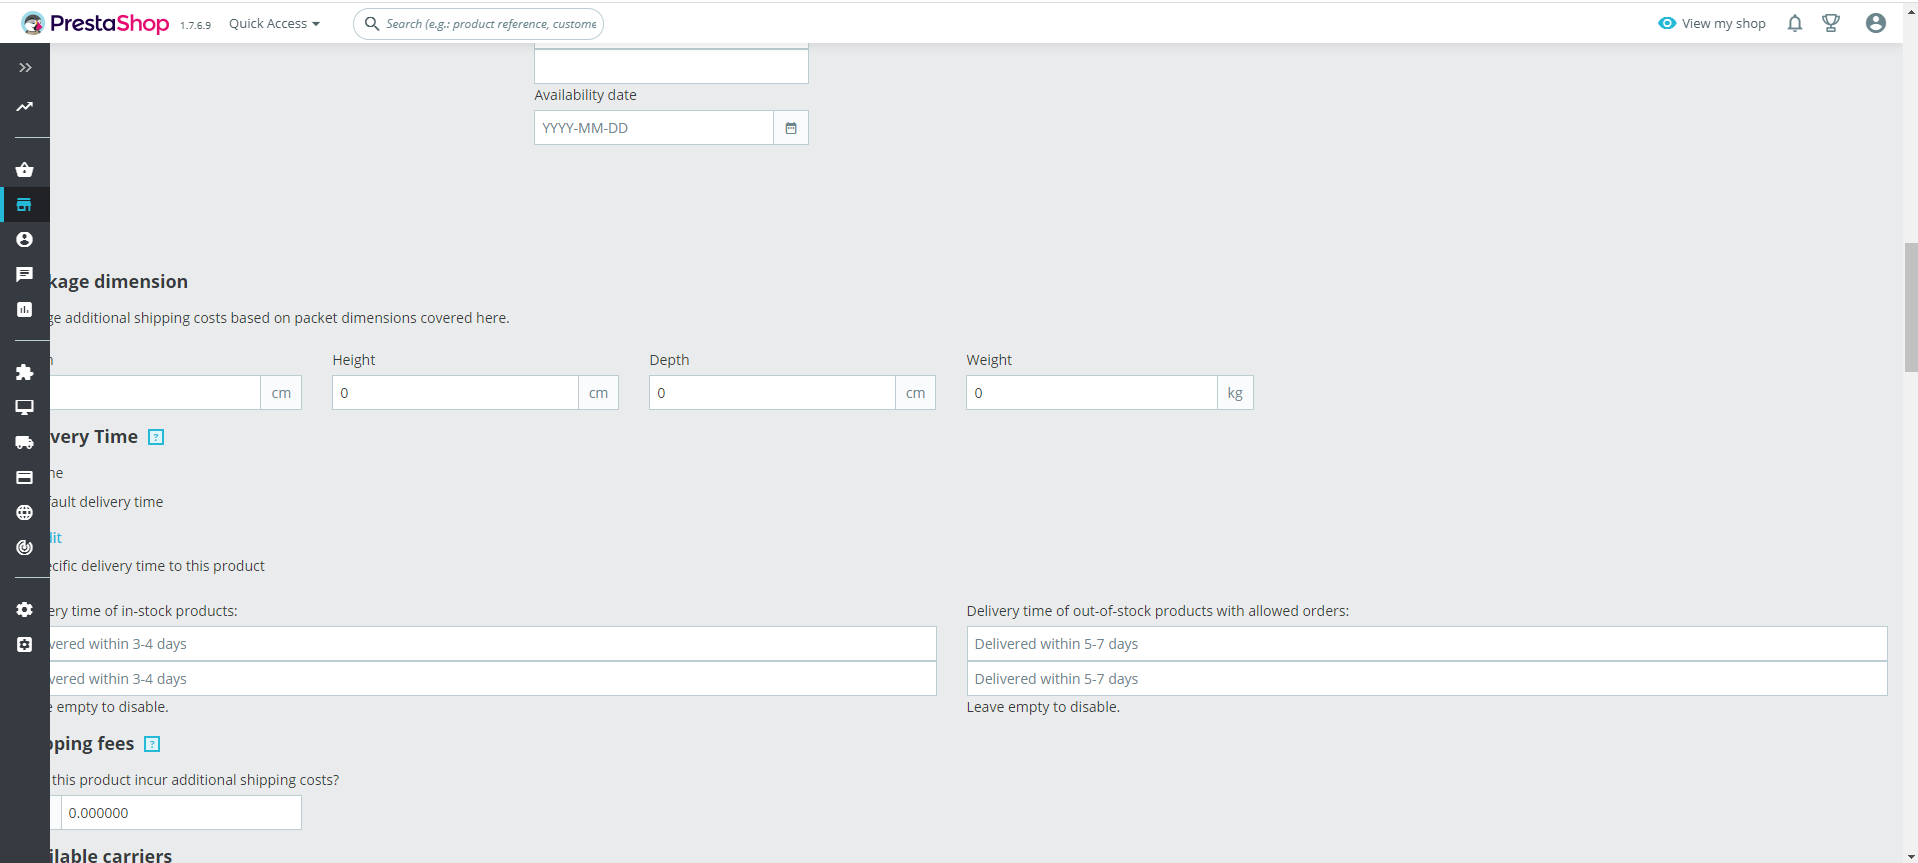Click the Height input field
Screen dimensions: 1918x863
point(455,393)
